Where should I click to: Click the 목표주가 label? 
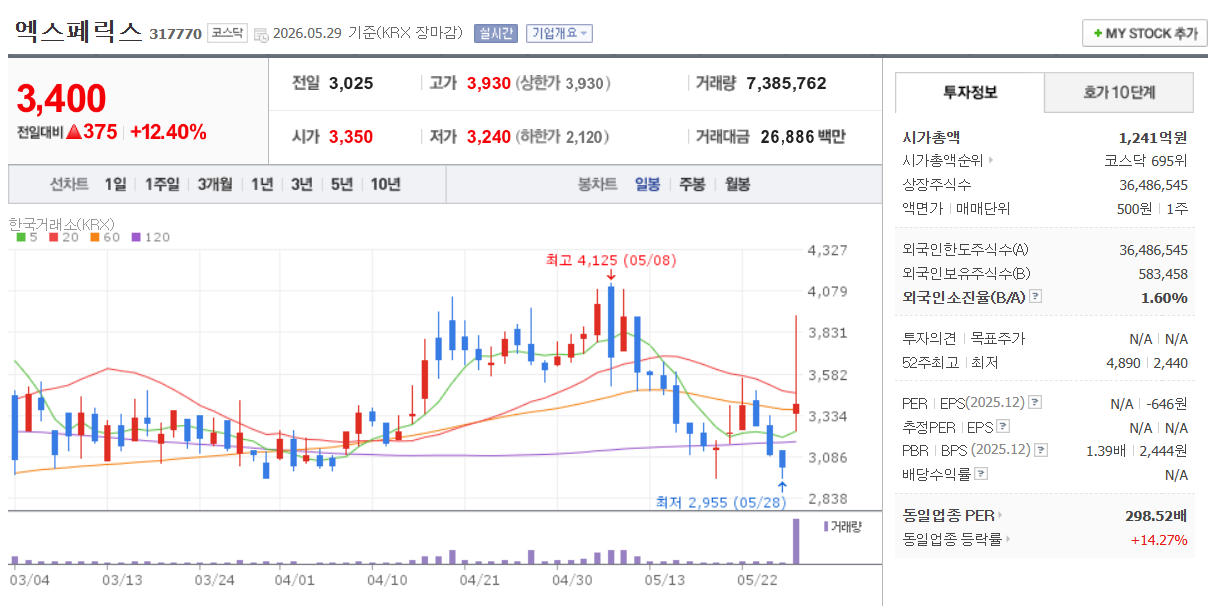point(997,339)
